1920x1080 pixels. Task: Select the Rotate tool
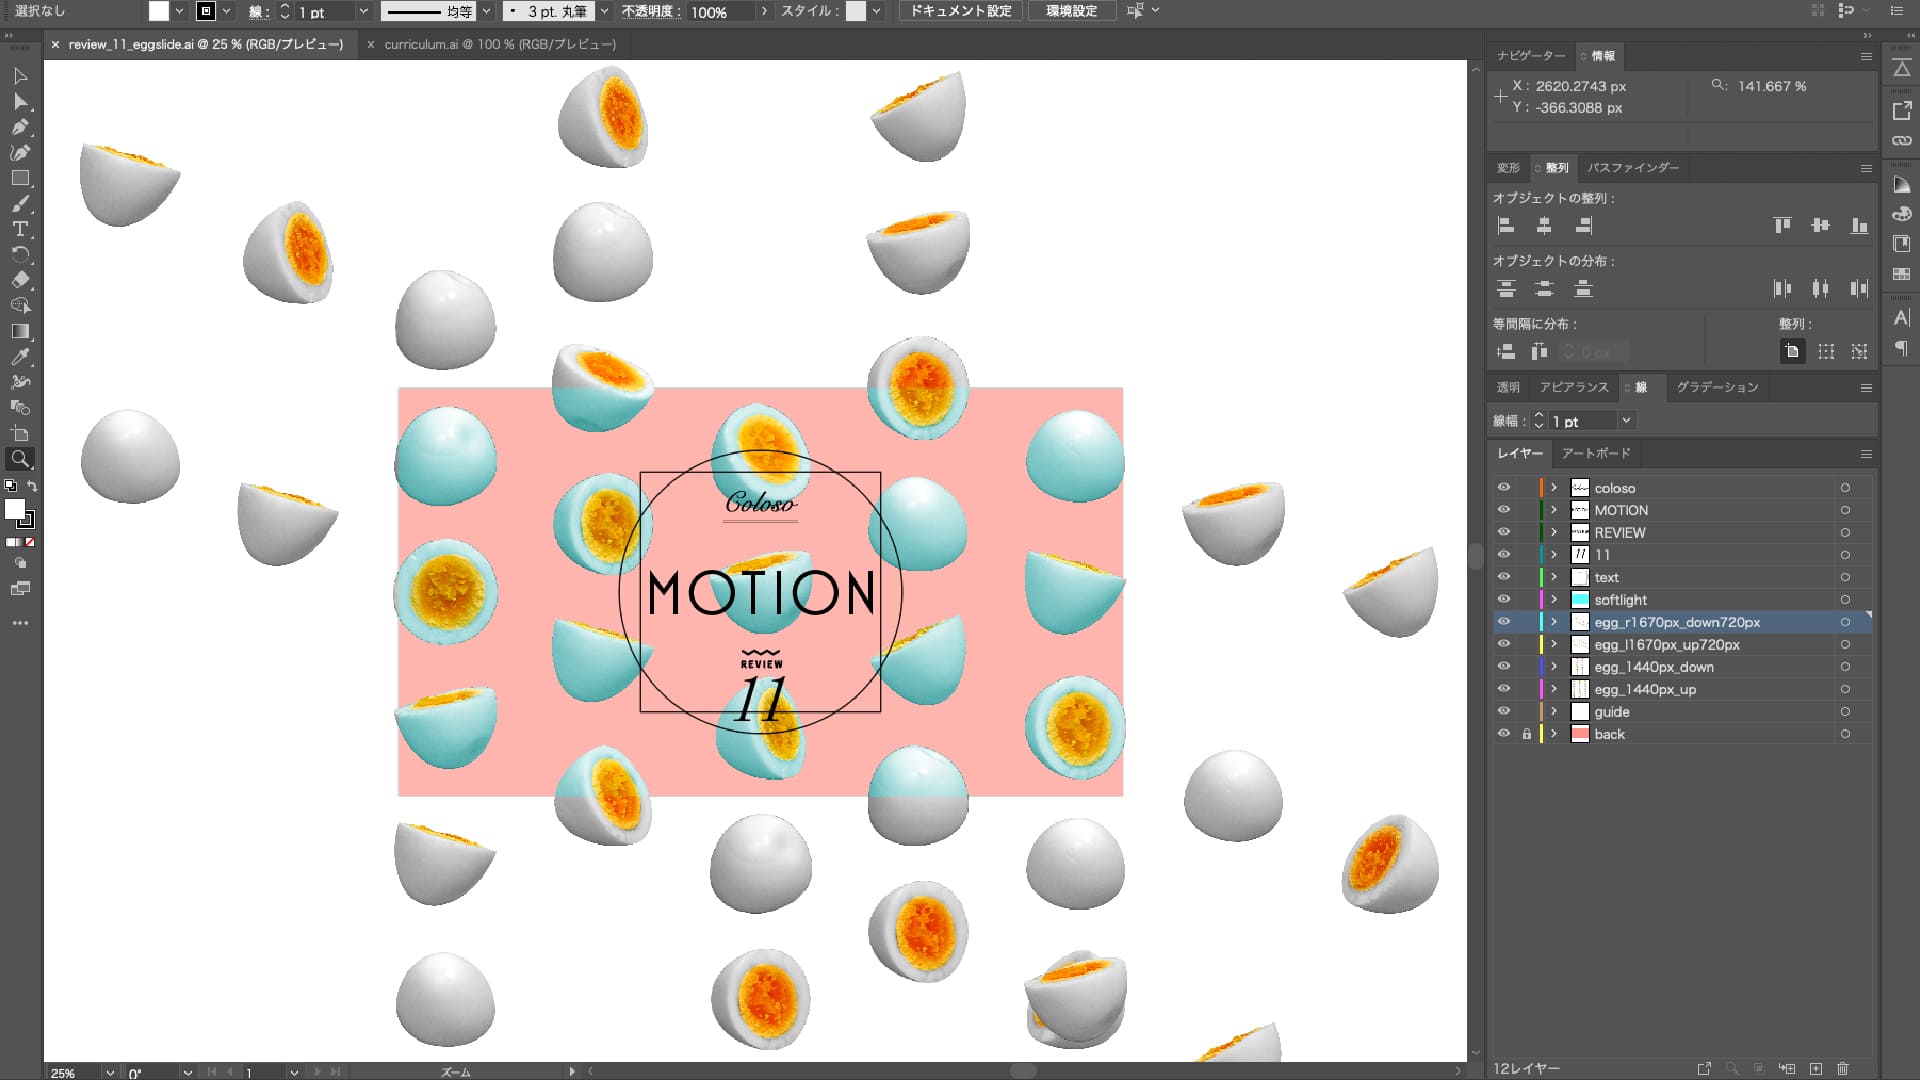point(20,255)
